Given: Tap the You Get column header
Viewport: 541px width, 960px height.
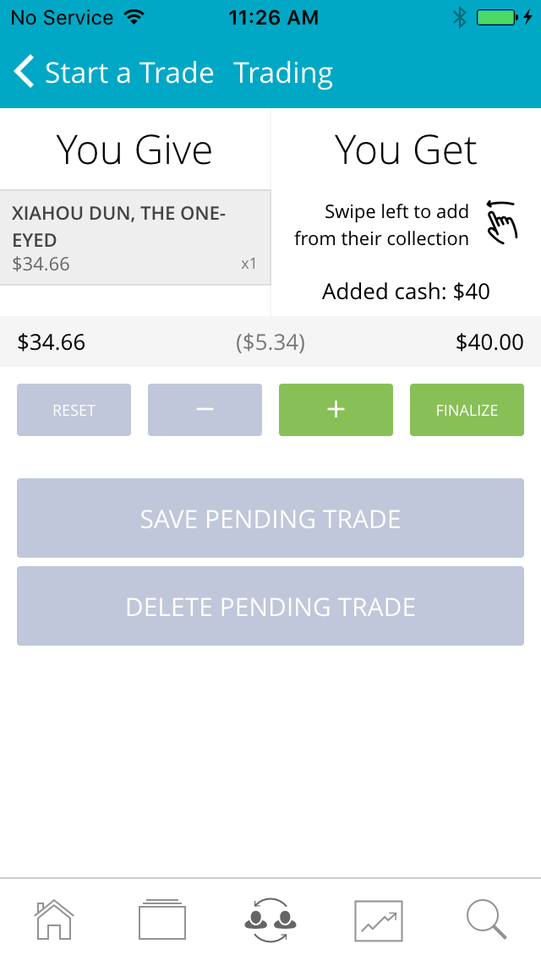Looking at the screenshot, I should click(406, 150).
